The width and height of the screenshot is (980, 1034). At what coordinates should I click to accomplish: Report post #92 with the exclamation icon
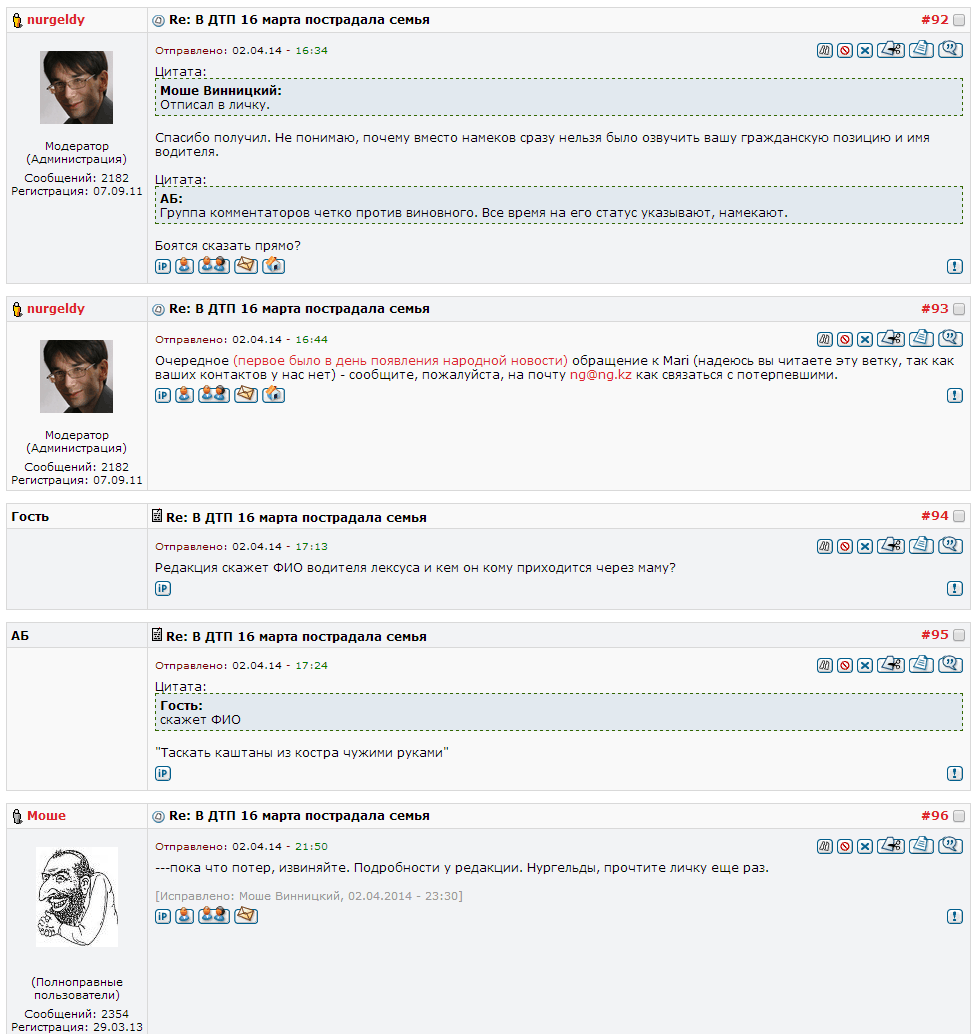point(955,266)
